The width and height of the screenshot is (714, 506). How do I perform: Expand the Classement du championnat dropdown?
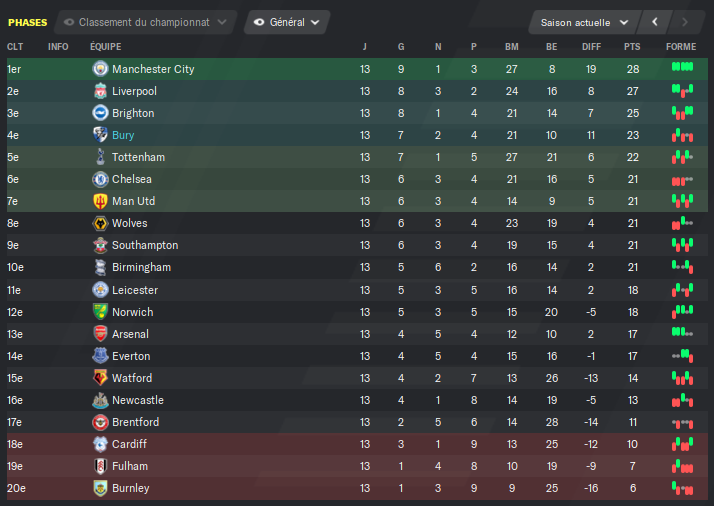[146, 22]
